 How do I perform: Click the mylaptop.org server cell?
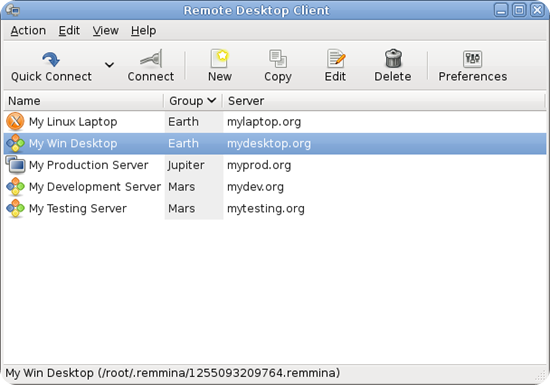pos(264,122)
